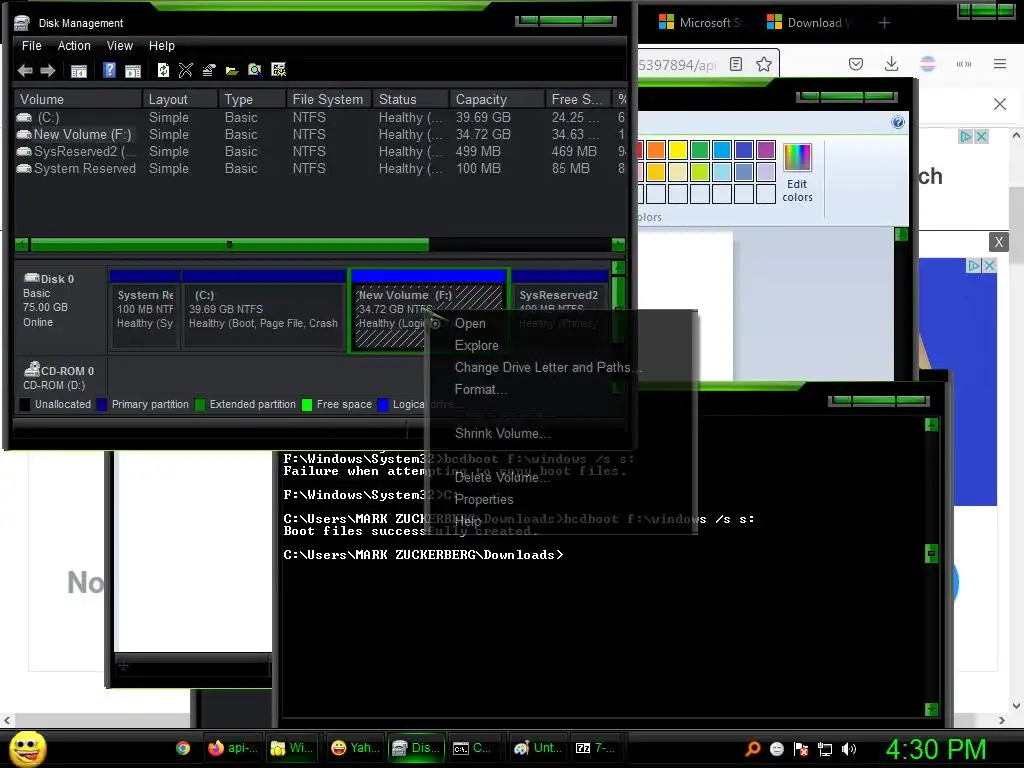Image resolution: width=1024 pixels, height=768 pixels.
Task: Open Chrome from the taskbar
Action: 183,748
